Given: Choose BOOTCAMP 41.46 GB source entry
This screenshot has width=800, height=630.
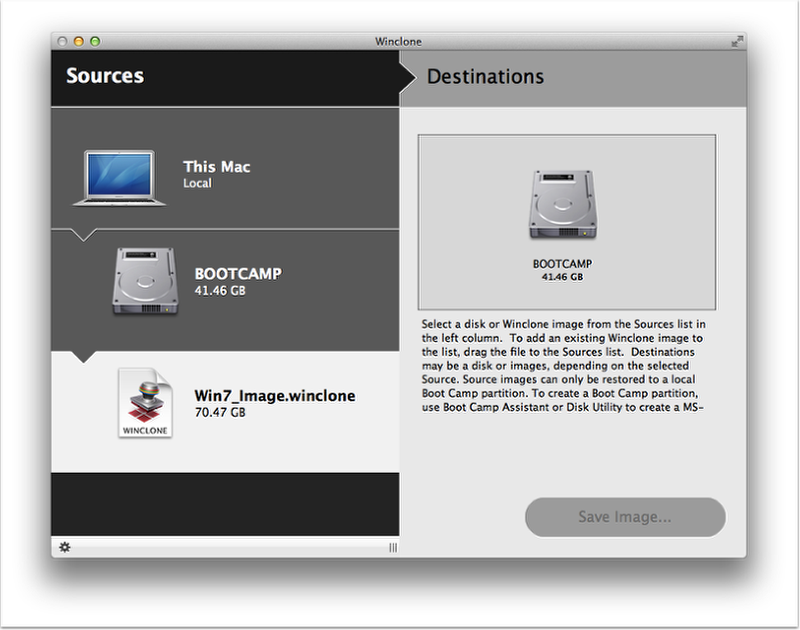Looking at the screenshot, I should [x=238, y=281].
